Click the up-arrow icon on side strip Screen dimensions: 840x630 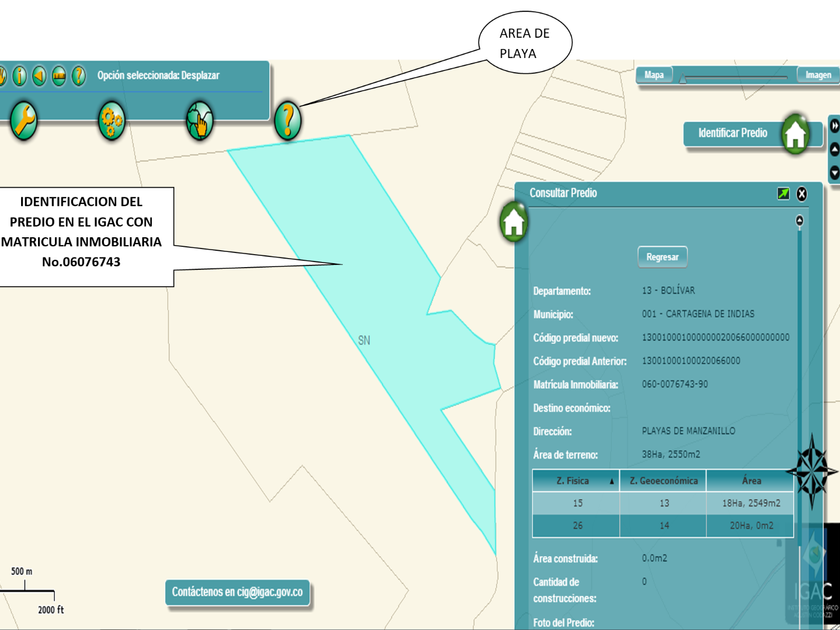(835, 150)
